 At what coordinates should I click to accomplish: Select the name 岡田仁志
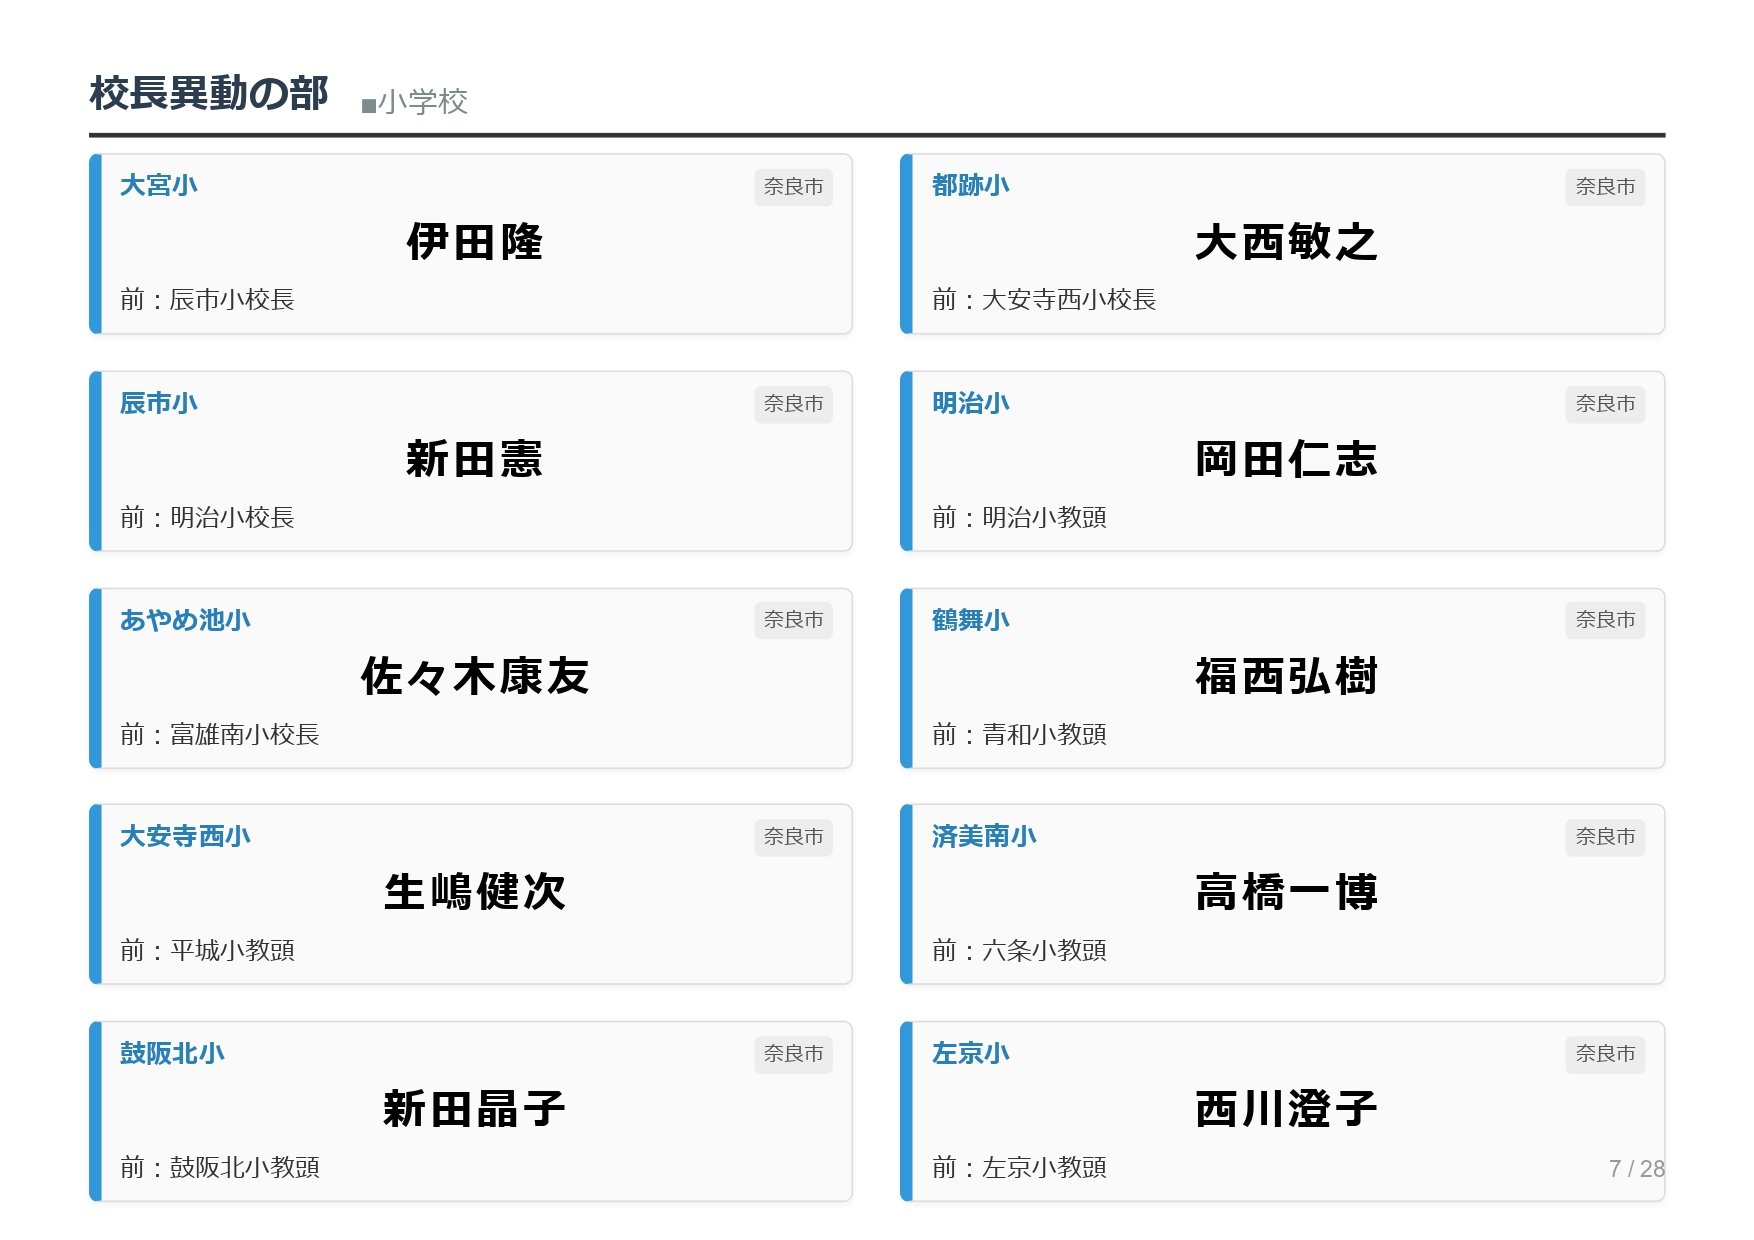(x=1286, y=460)
